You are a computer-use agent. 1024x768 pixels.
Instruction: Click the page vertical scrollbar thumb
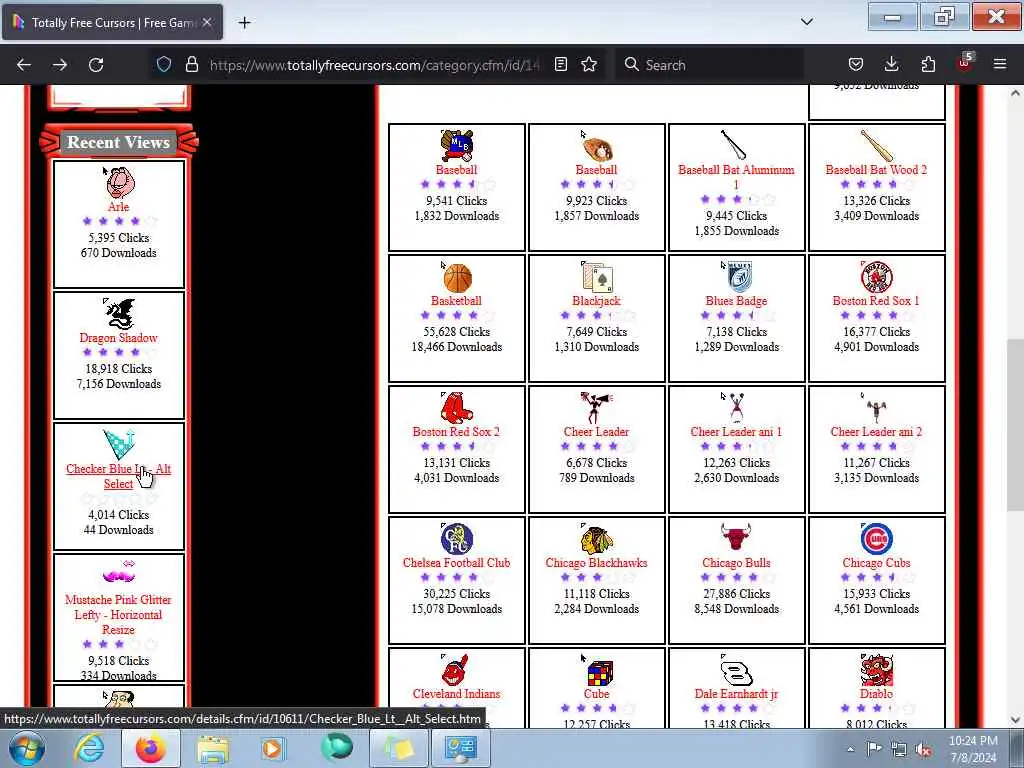[x=1015, y=424]
